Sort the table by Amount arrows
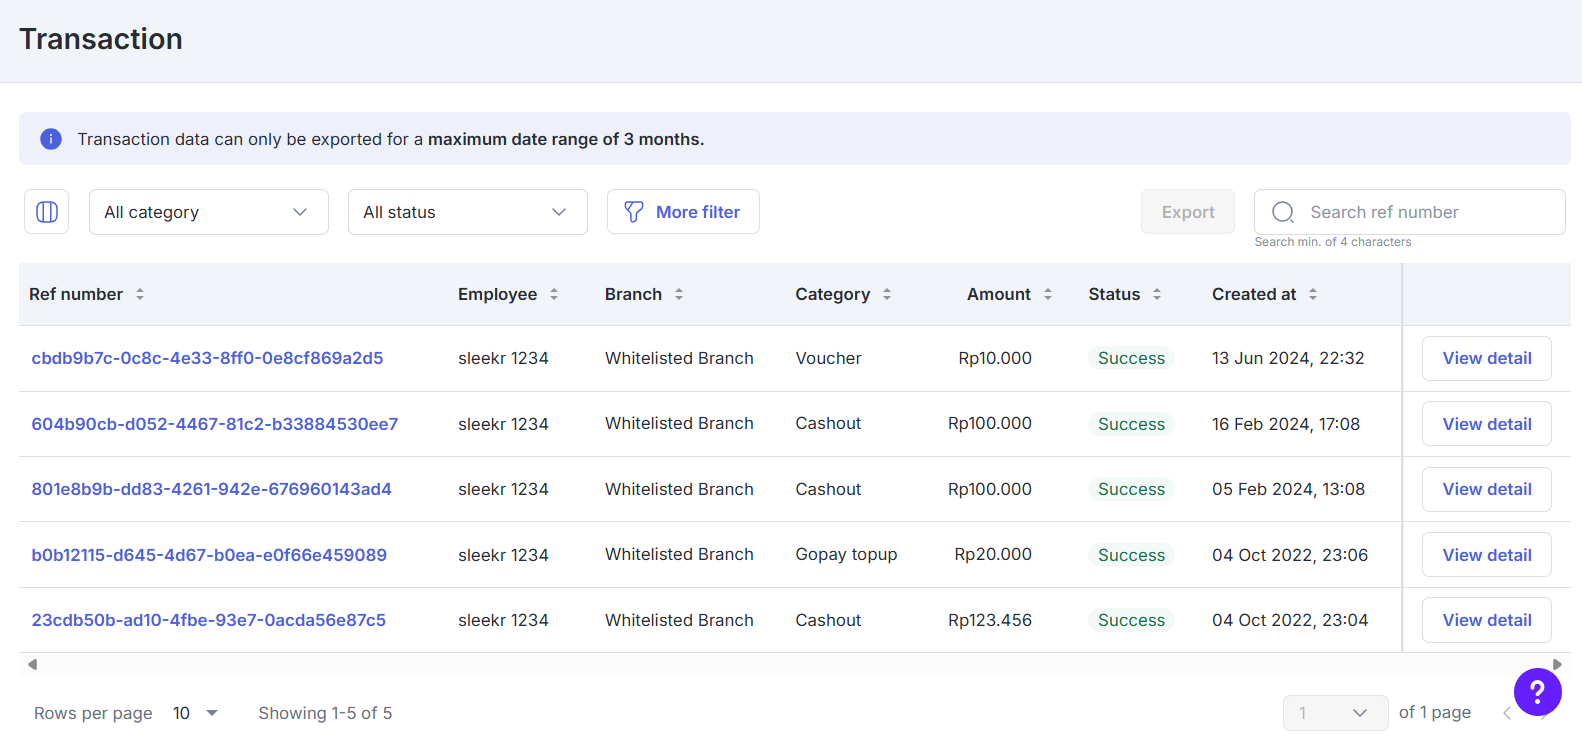The image size is (1582, 754). pyautogui.click(x=1048, y=294)
